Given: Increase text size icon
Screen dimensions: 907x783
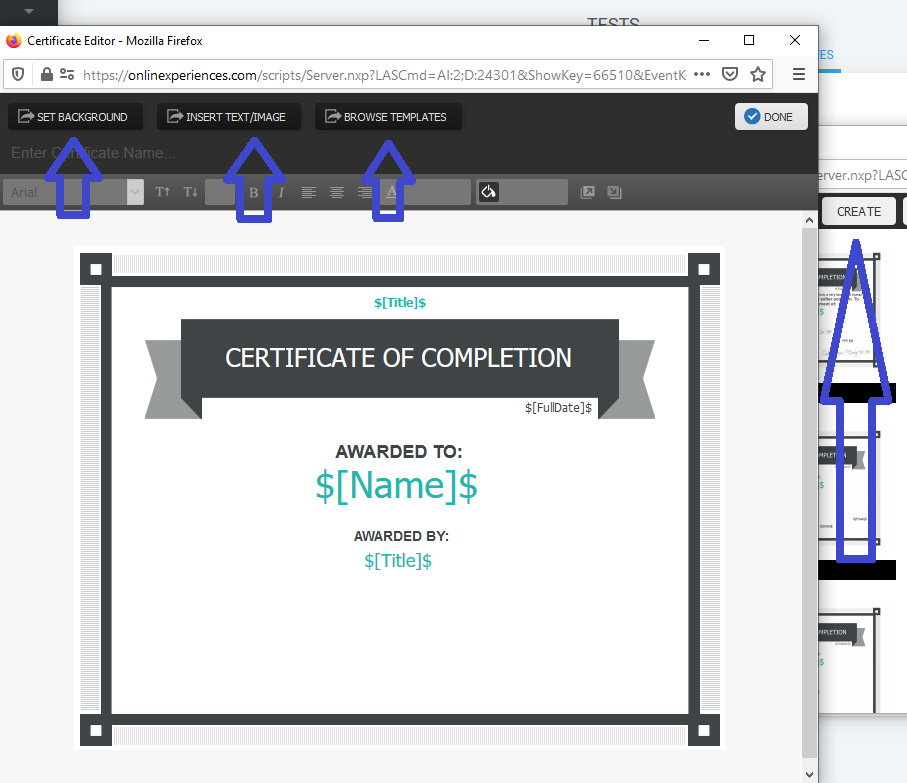Looking at the screenshot, I should tap(163, 192).
